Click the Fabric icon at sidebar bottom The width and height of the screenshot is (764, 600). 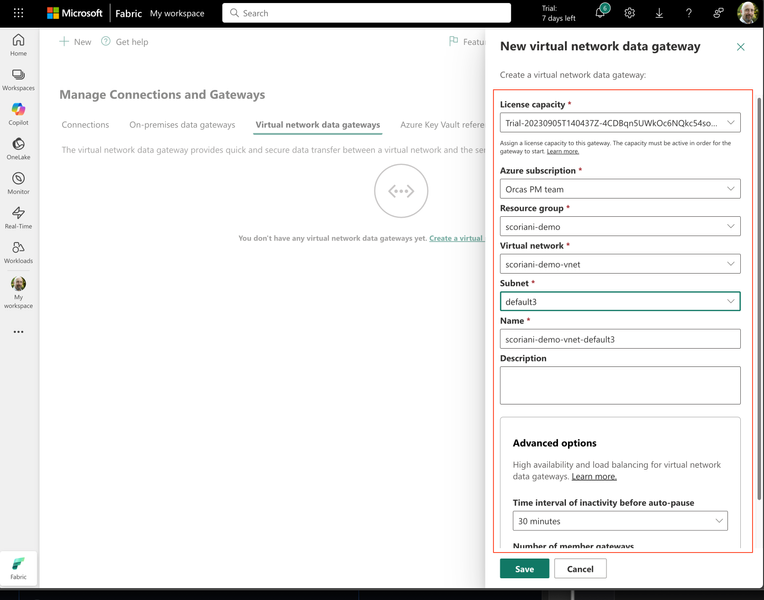coord(19,568)
